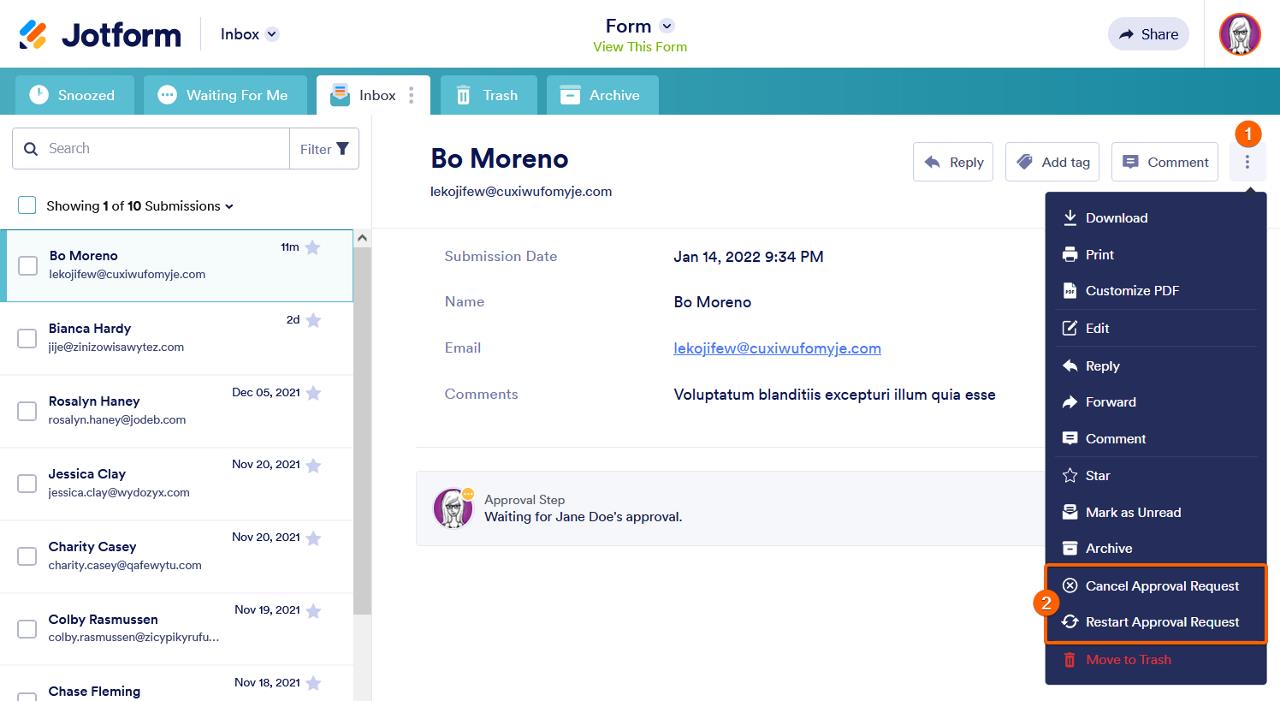Open the Inbox product dropdown in header

[249, 34]
